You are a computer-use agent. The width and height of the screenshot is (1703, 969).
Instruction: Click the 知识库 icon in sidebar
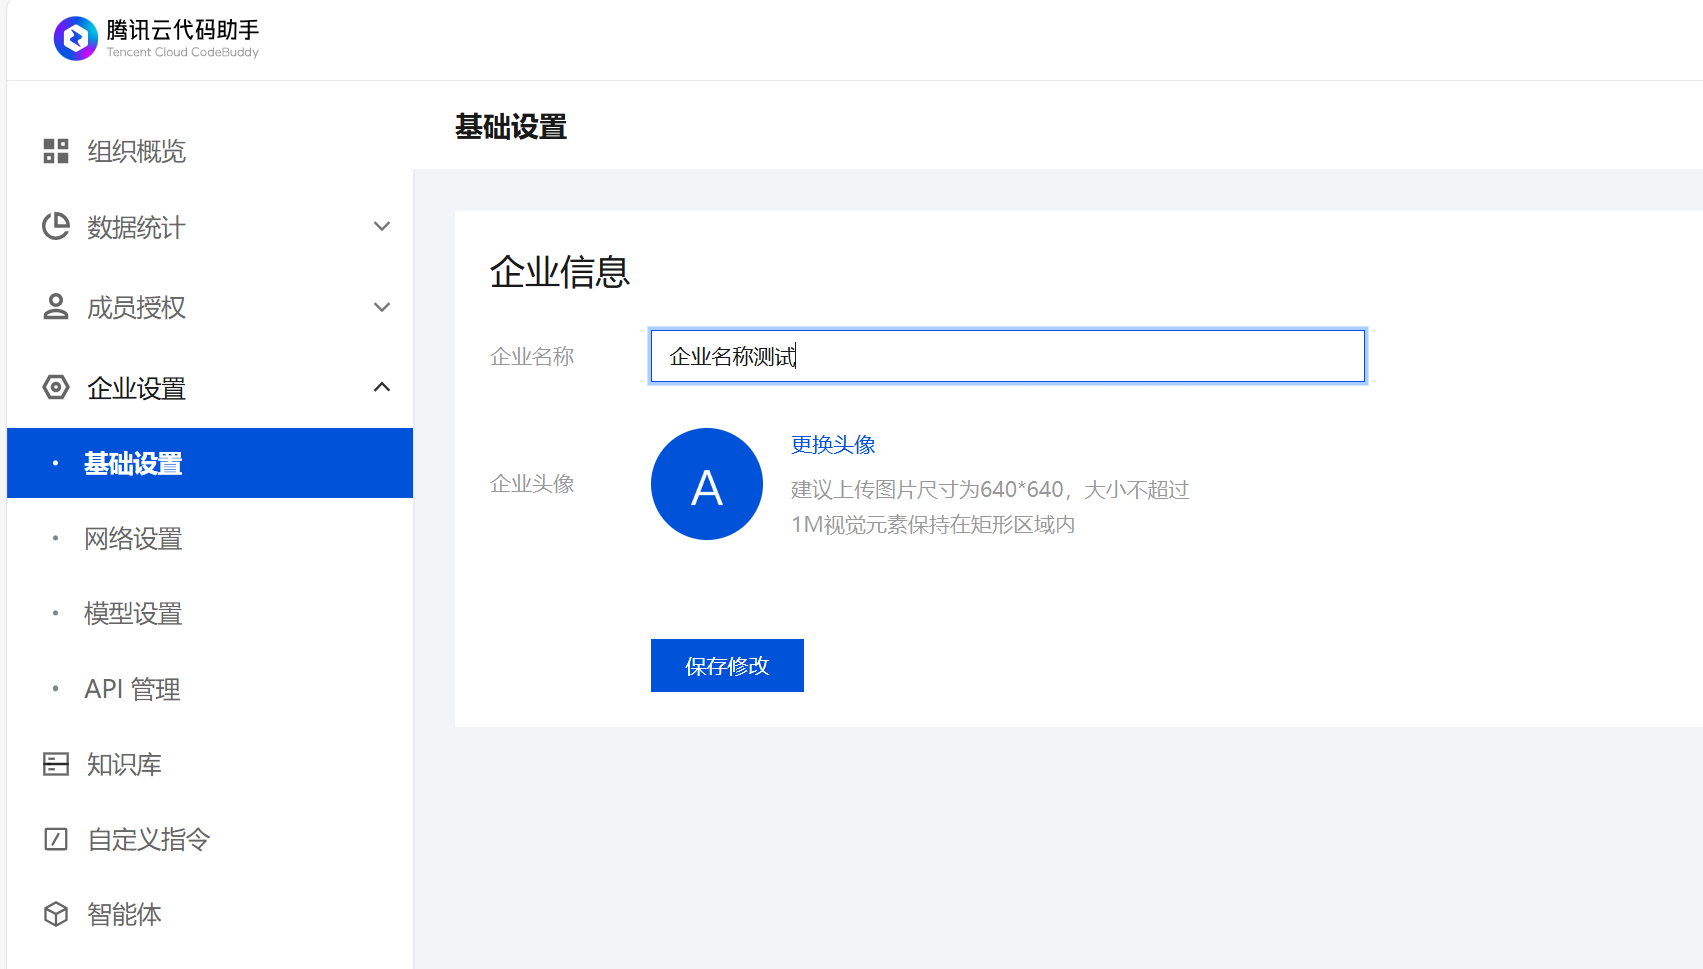[x=56, y=764]
